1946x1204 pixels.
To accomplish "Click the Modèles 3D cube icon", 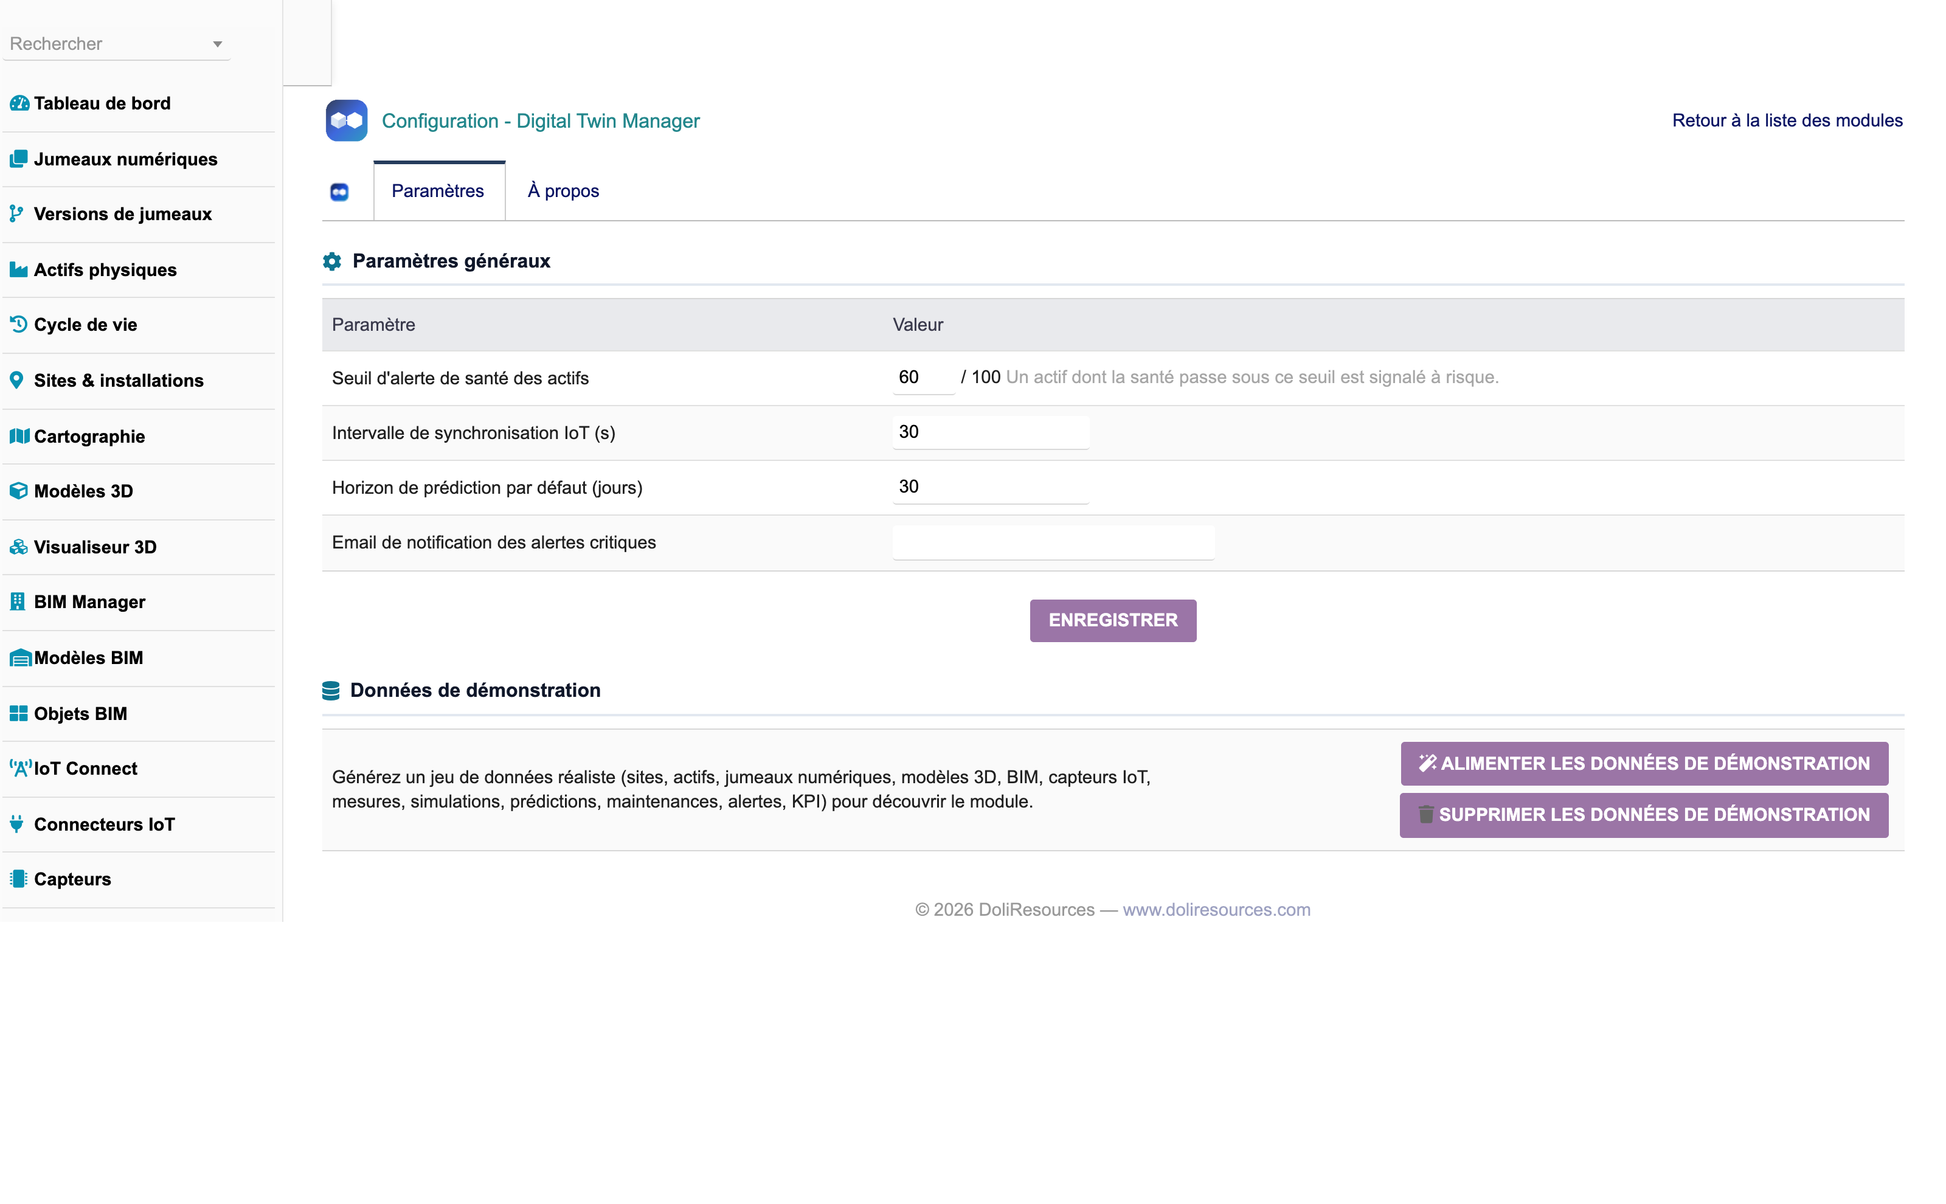I will click(x=19, y=491).
